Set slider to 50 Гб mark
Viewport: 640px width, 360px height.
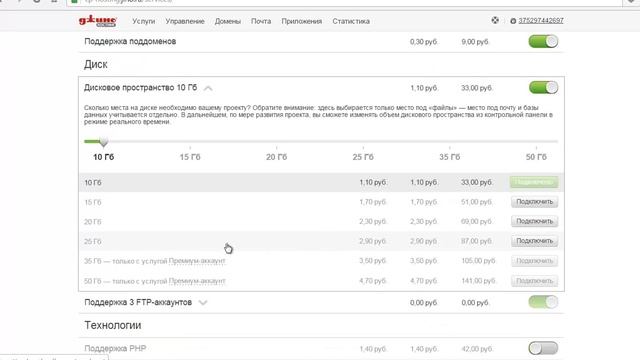pos(536,157)
